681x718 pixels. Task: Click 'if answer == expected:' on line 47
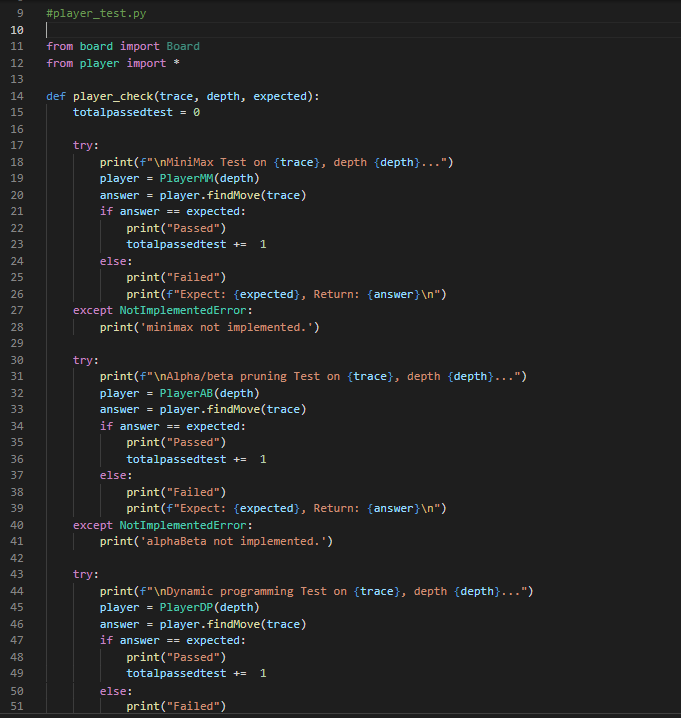173,640
